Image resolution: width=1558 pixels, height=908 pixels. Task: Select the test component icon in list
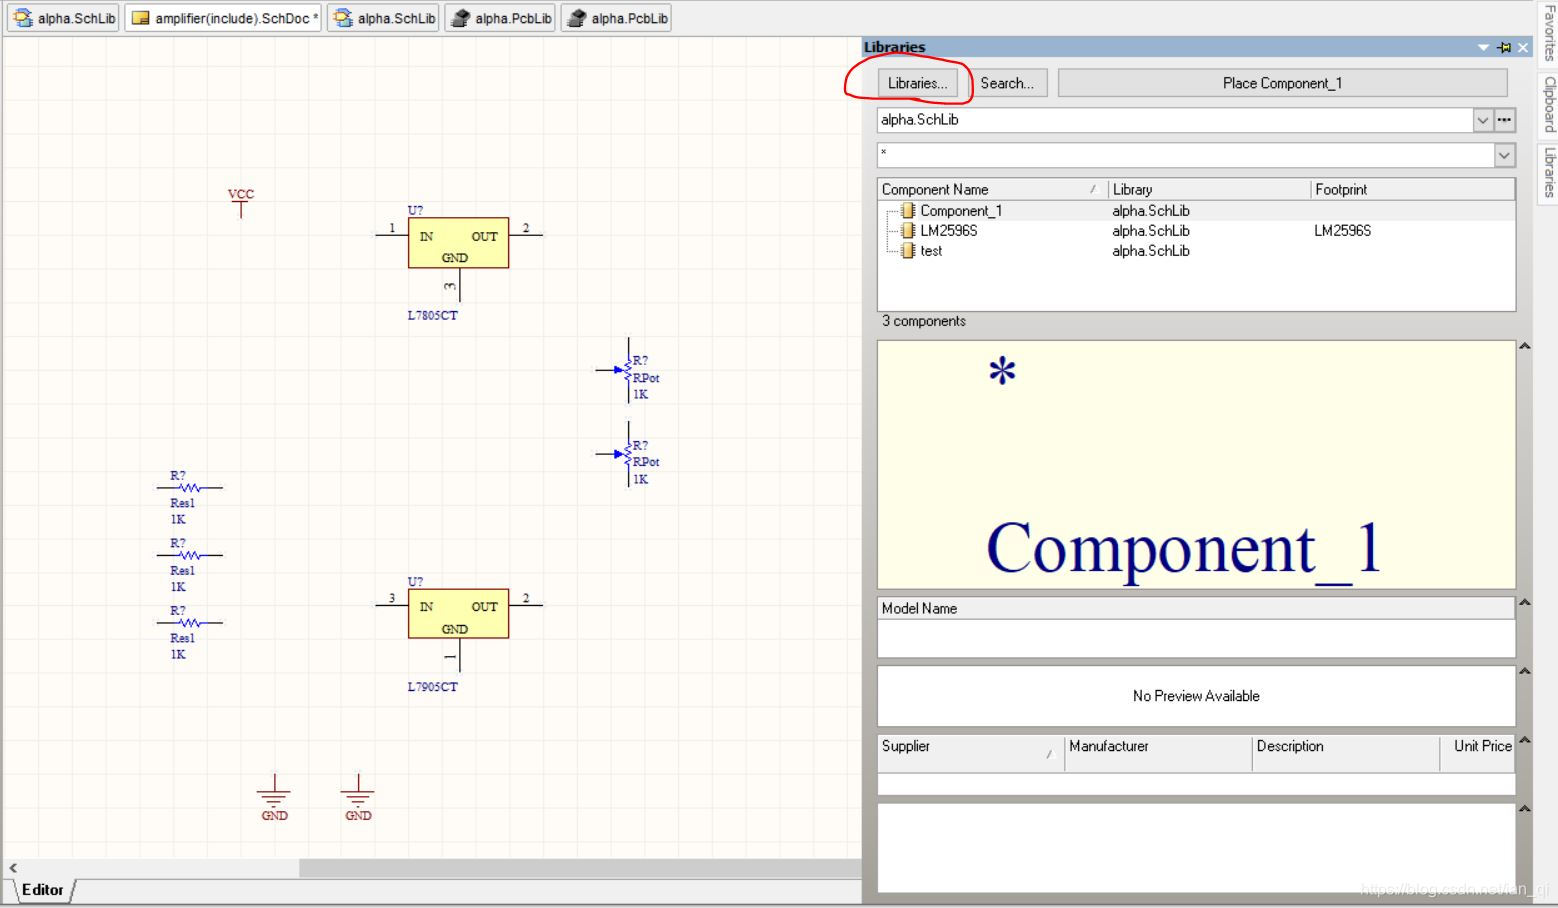coord(908,251)
